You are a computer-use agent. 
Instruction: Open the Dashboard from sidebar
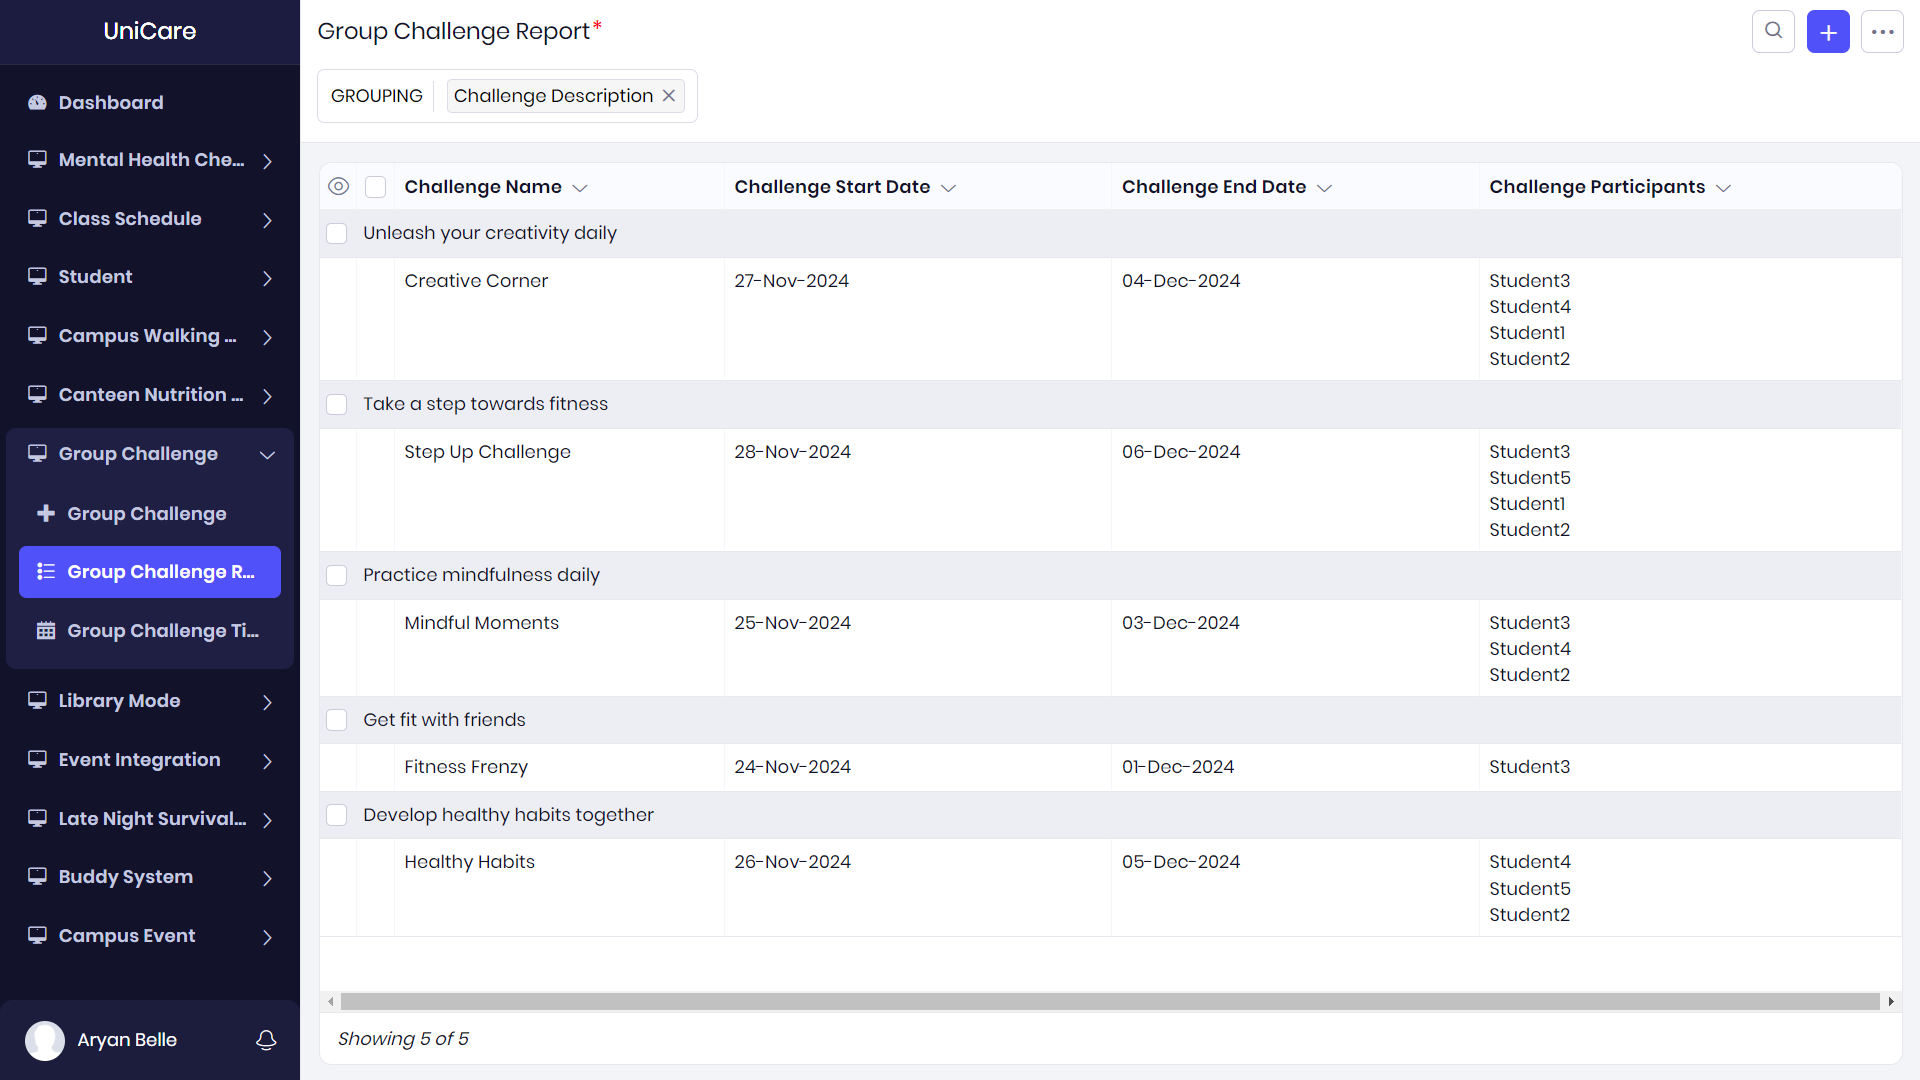coord(110,102)
